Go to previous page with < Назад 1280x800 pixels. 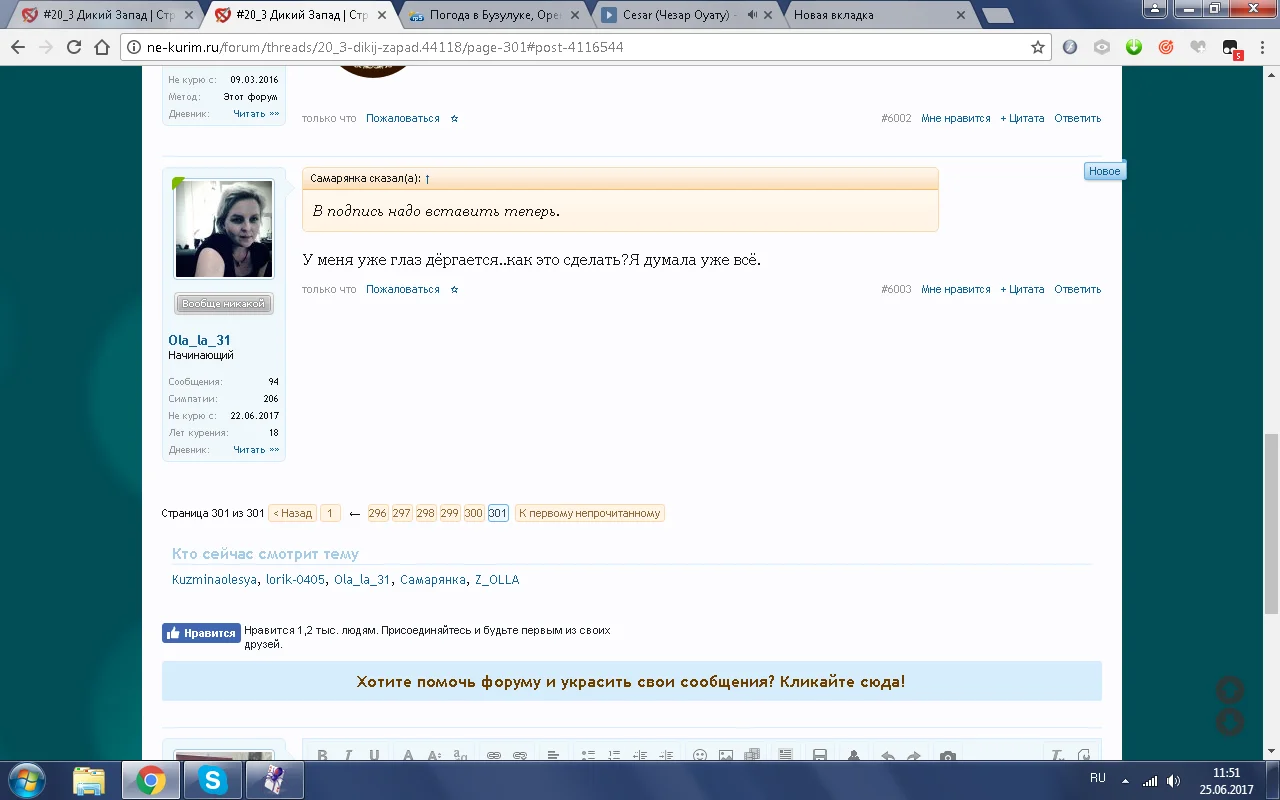click(293, 513)
